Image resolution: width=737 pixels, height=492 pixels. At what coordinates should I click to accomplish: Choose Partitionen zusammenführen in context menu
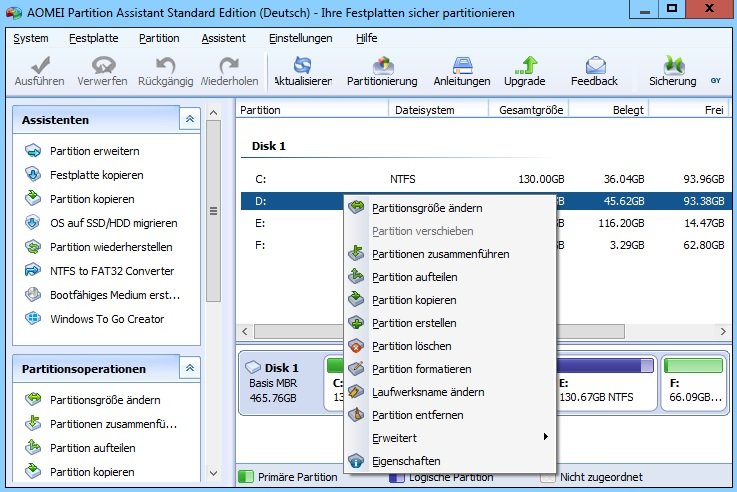pyautogui.click(x=450, y=254)
